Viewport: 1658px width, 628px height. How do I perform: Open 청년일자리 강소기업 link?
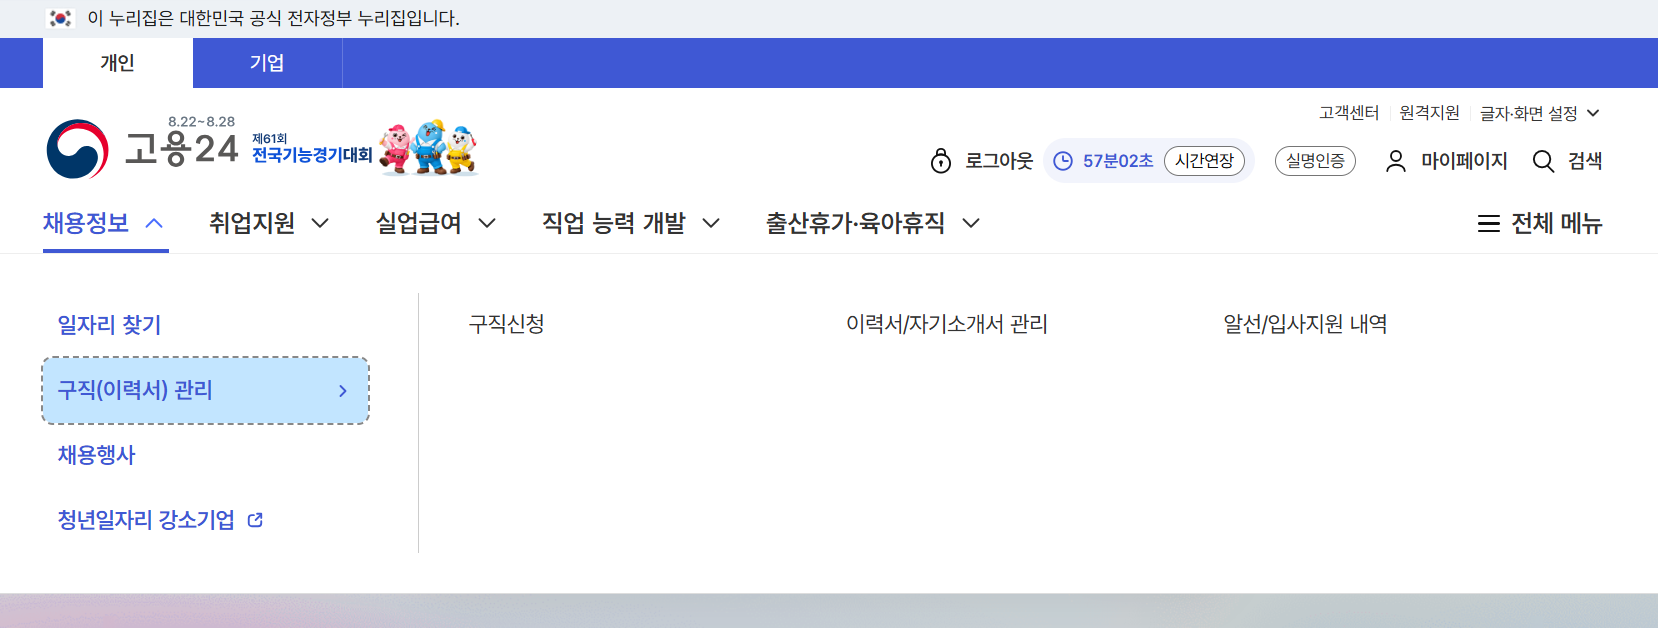click(x=146, y=520)
